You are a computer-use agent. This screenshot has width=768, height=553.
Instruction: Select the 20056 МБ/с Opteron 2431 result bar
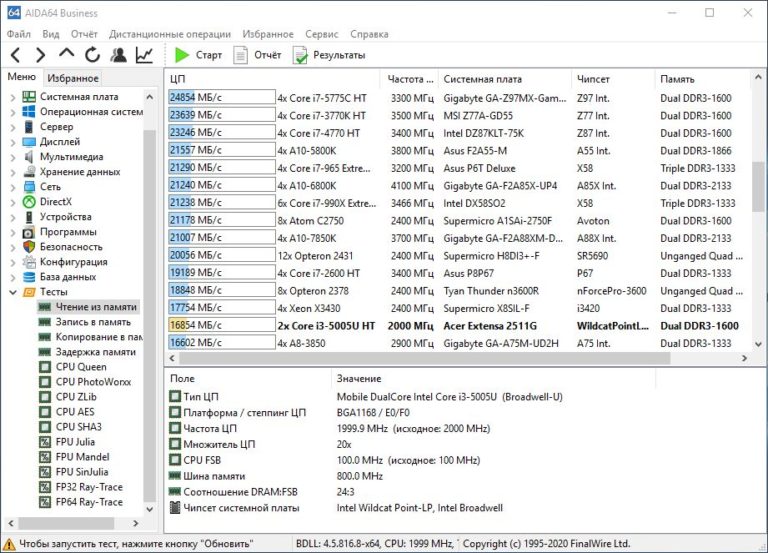click(221, 255)
